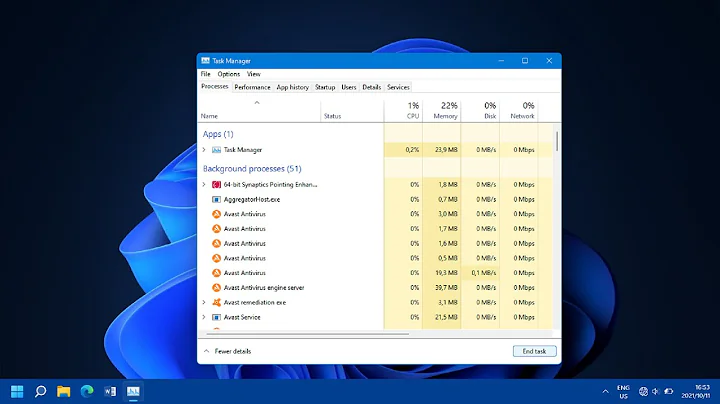720x404 pixels.
Task: Sort by the Name column header
Action: [259, 111]
